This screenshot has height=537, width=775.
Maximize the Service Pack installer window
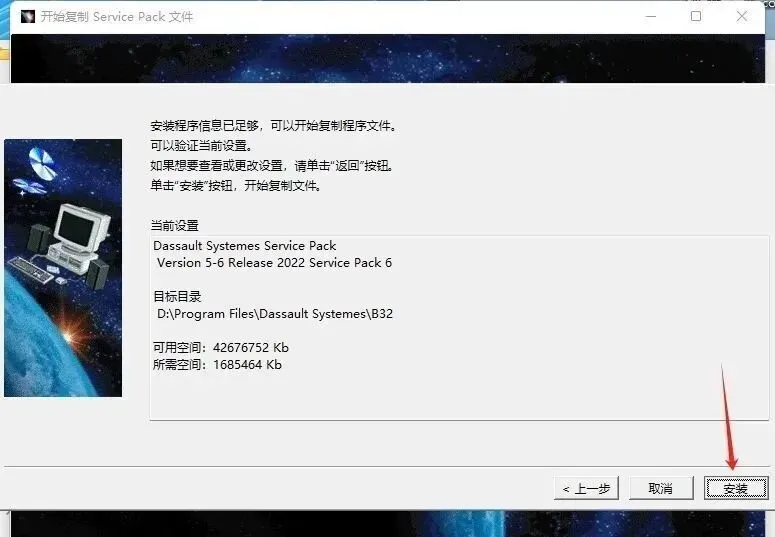pyautogui.click(x=696, y=16)
